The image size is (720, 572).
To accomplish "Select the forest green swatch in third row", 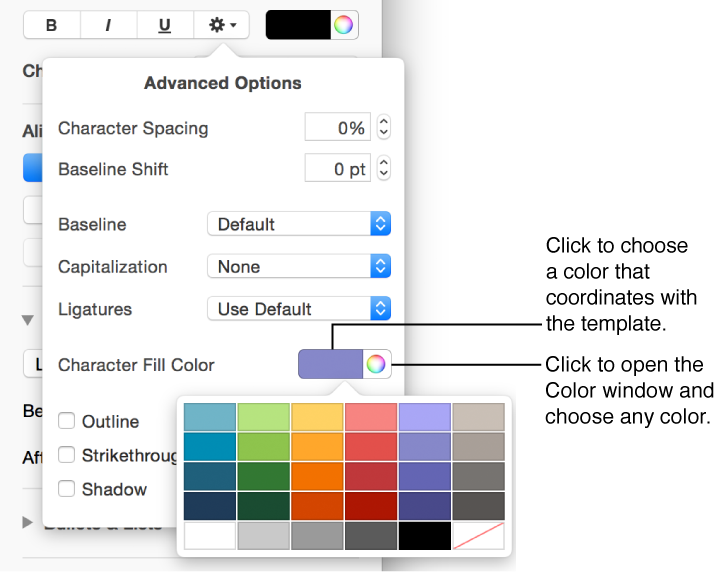I will pos(264,477).
